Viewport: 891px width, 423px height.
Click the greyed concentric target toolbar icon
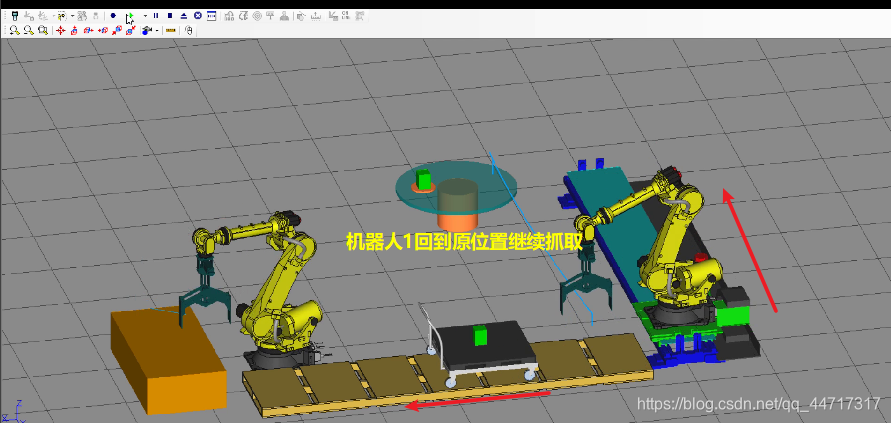(257, 16)
